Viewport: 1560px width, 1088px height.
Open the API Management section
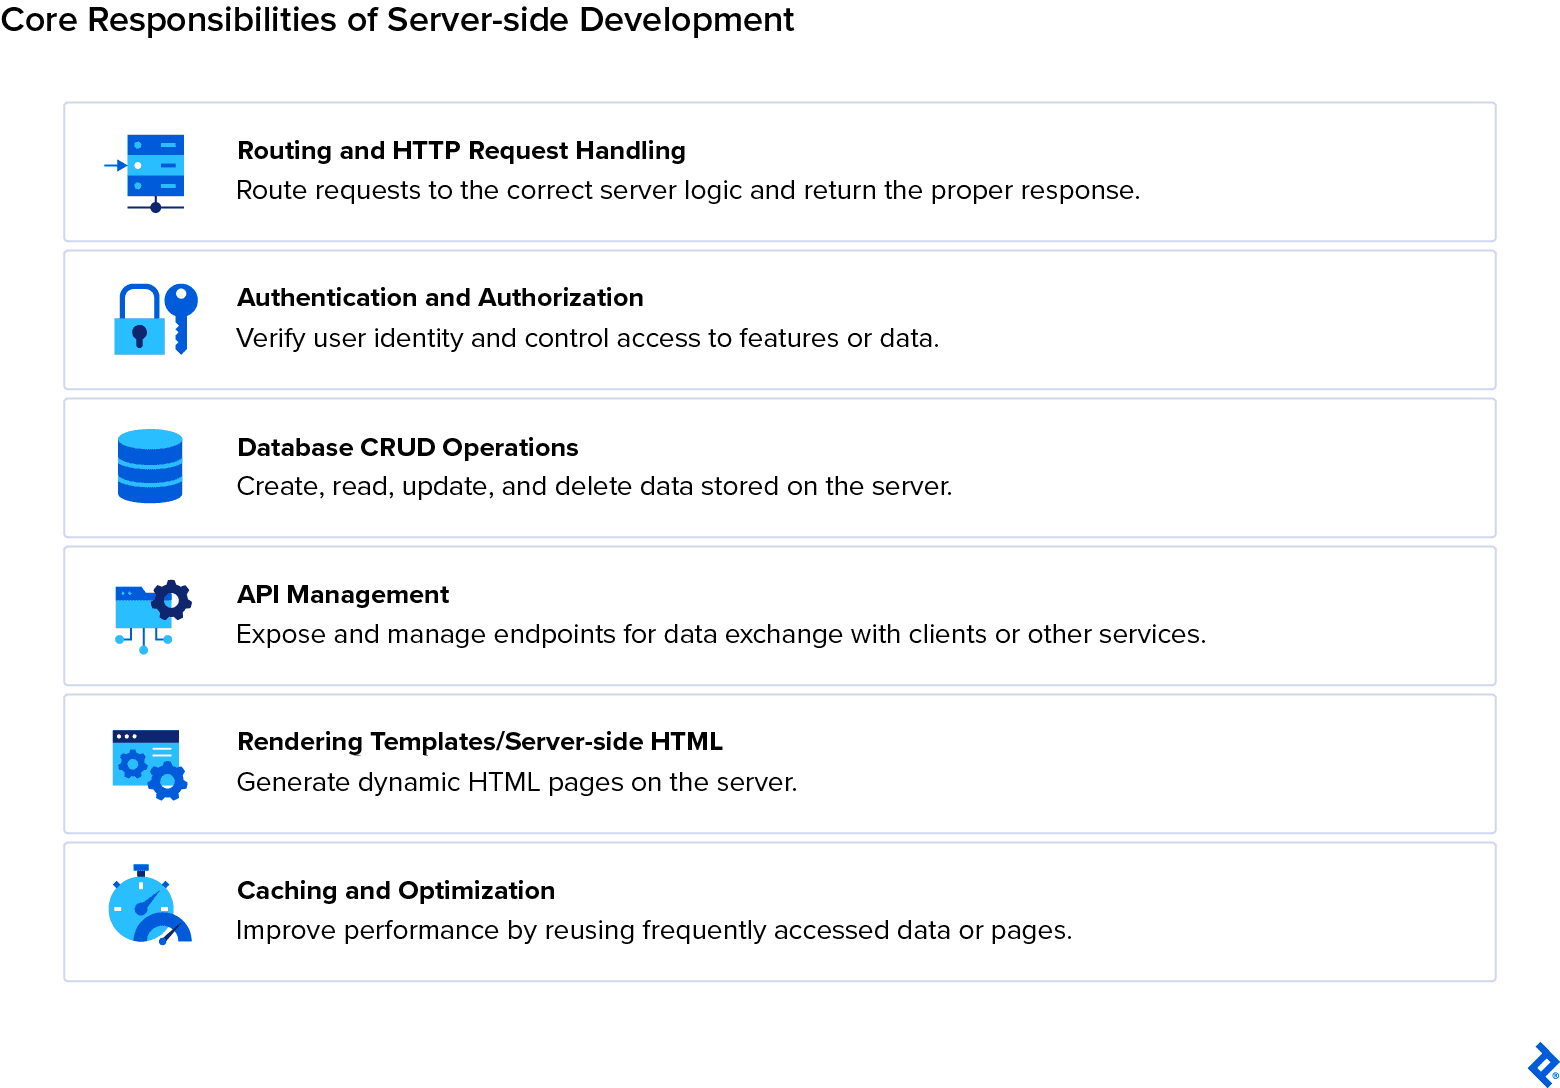[780, 615]
